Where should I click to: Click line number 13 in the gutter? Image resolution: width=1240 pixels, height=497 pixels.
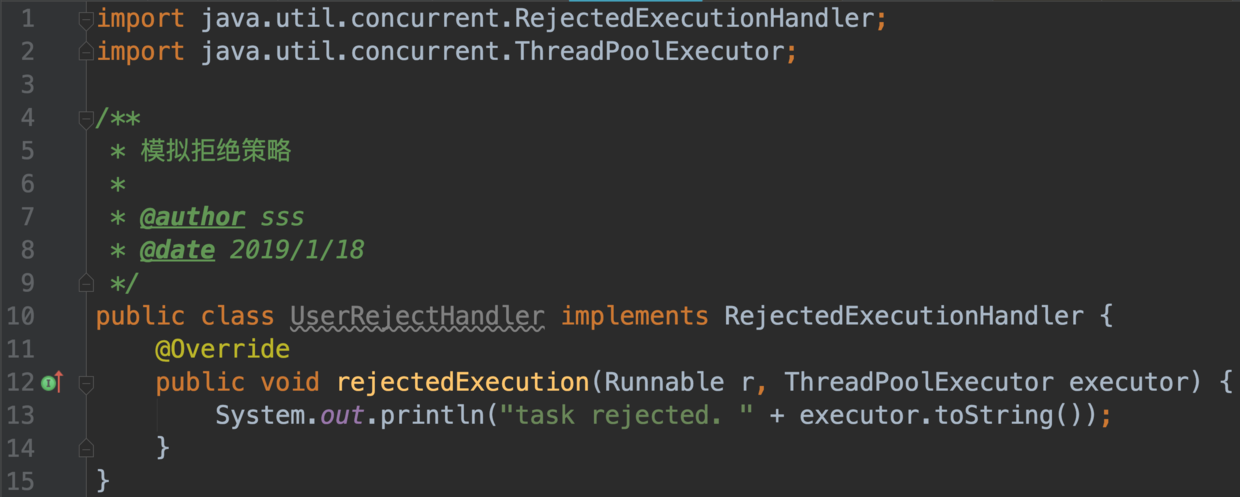[x=20, y=415]
